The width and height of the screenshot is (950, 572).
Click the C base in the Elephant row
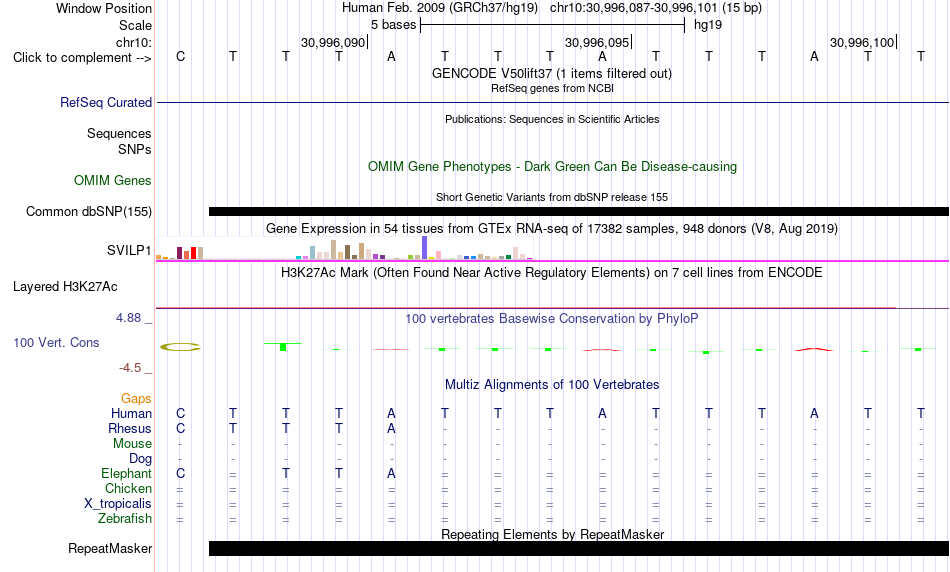pos(180,473)
